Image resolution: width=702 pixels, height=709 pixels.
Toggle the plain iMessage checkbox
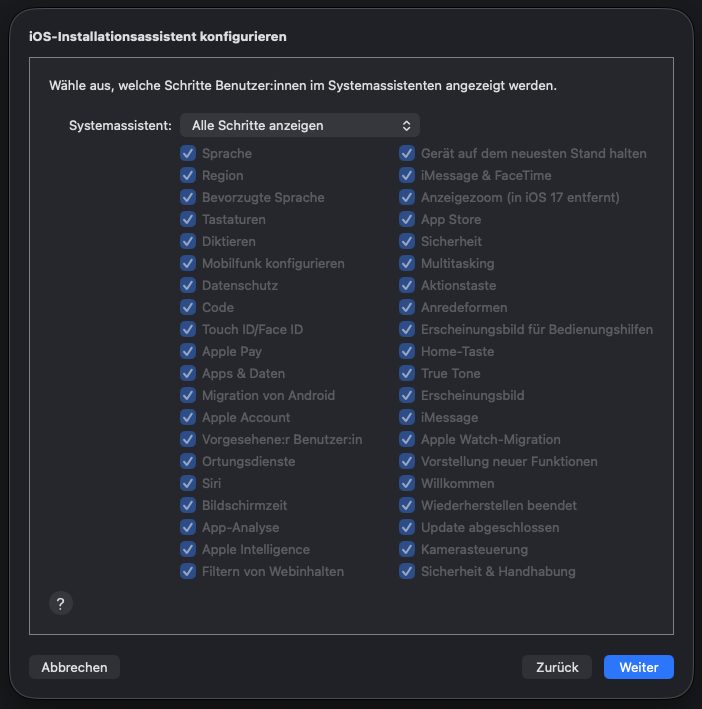[407, 417]
